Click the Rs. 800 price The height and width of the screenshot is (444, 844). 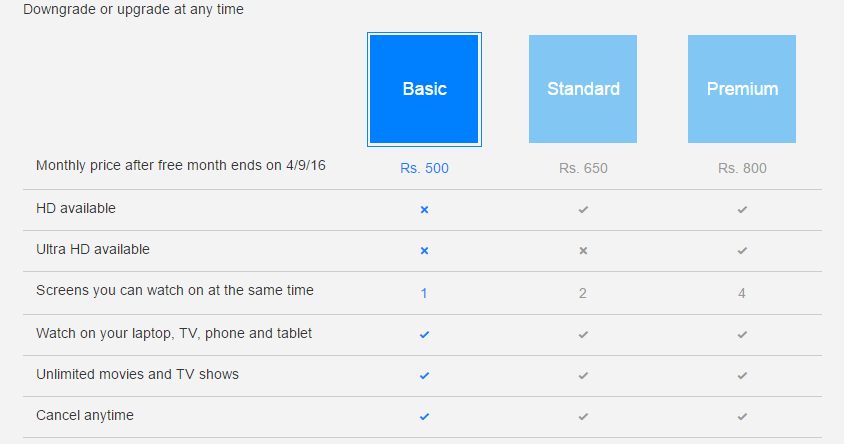click(x=742, y=168)
